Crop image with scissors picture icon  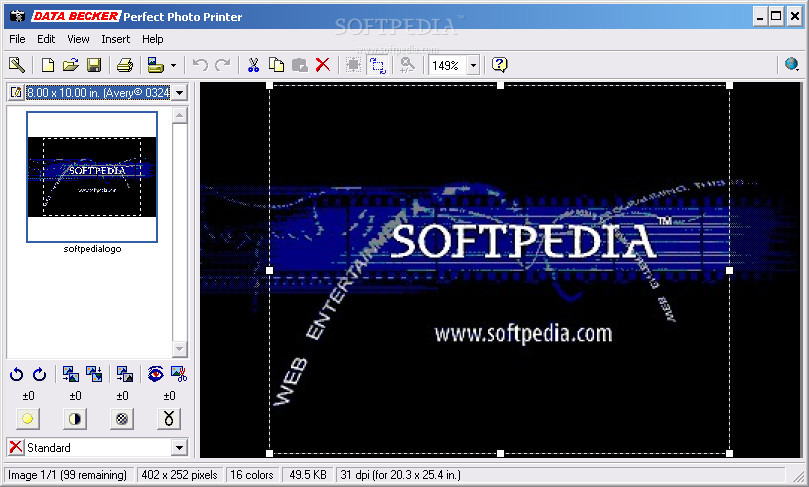(179, 374)
